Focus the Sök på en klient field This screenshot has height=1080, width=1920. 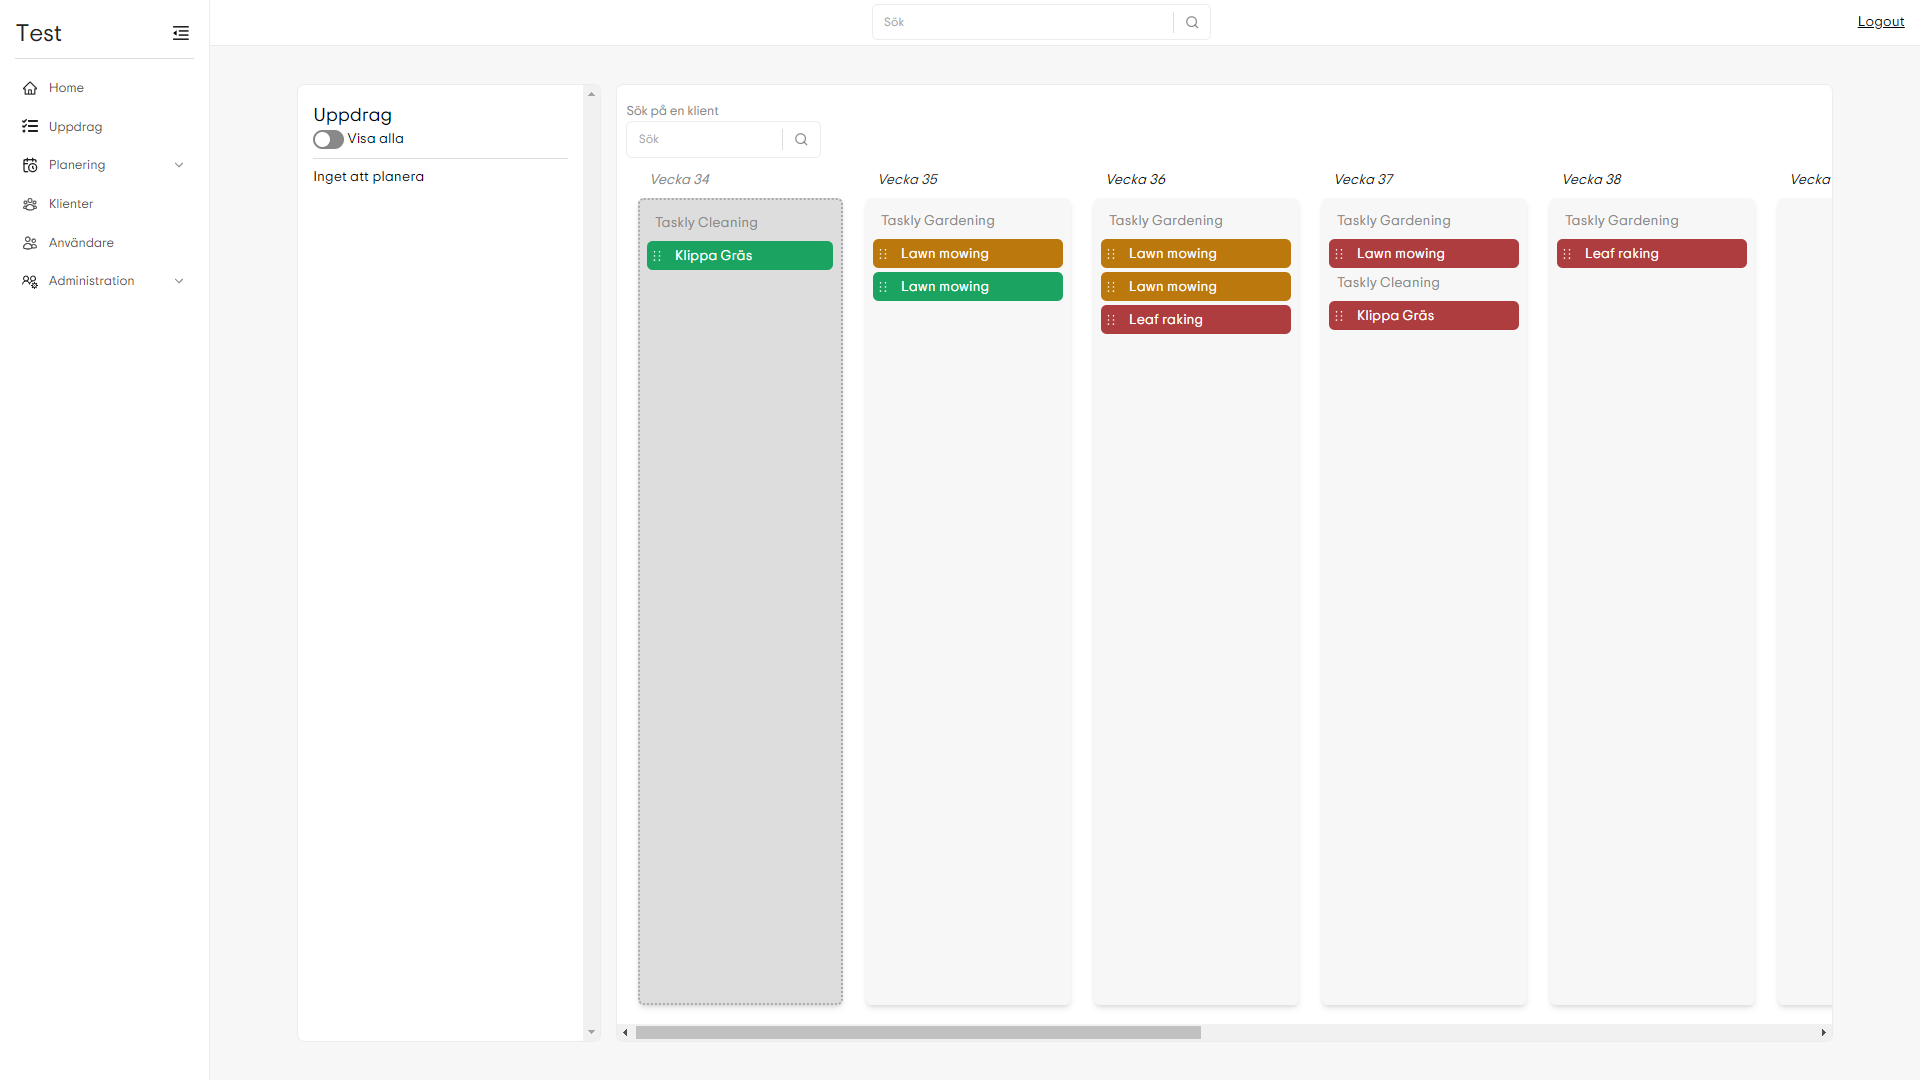click(705, 140)
